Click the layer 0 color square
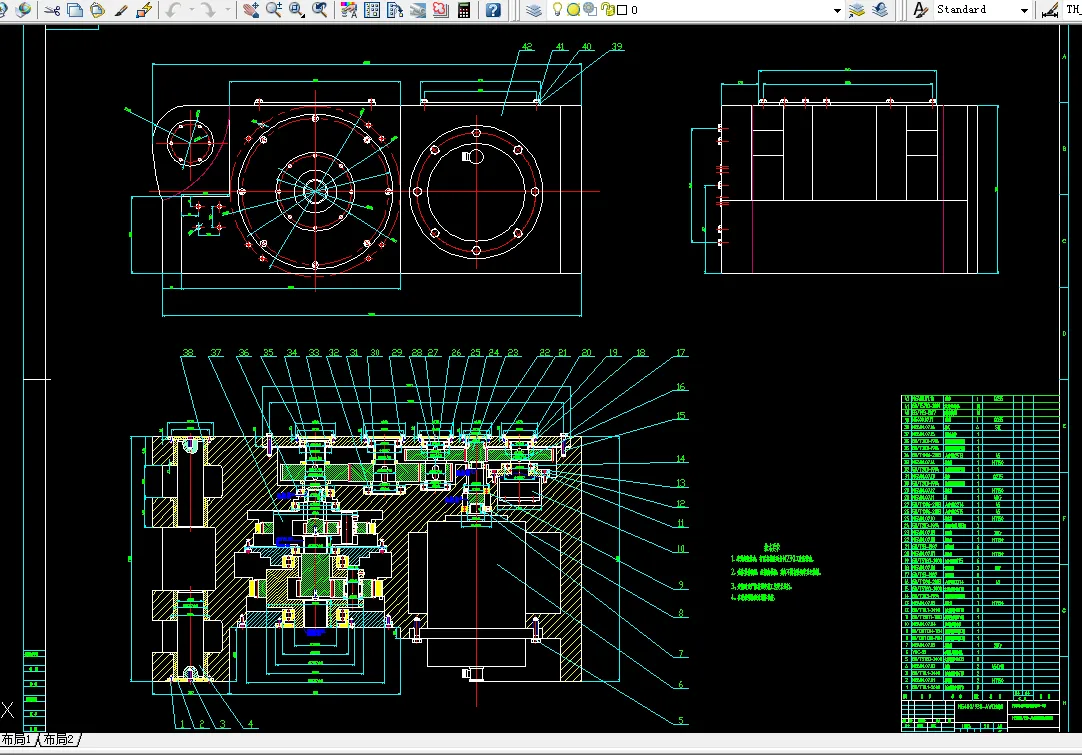Viewport: 1082px width, 755px height. tap(622, 10)
